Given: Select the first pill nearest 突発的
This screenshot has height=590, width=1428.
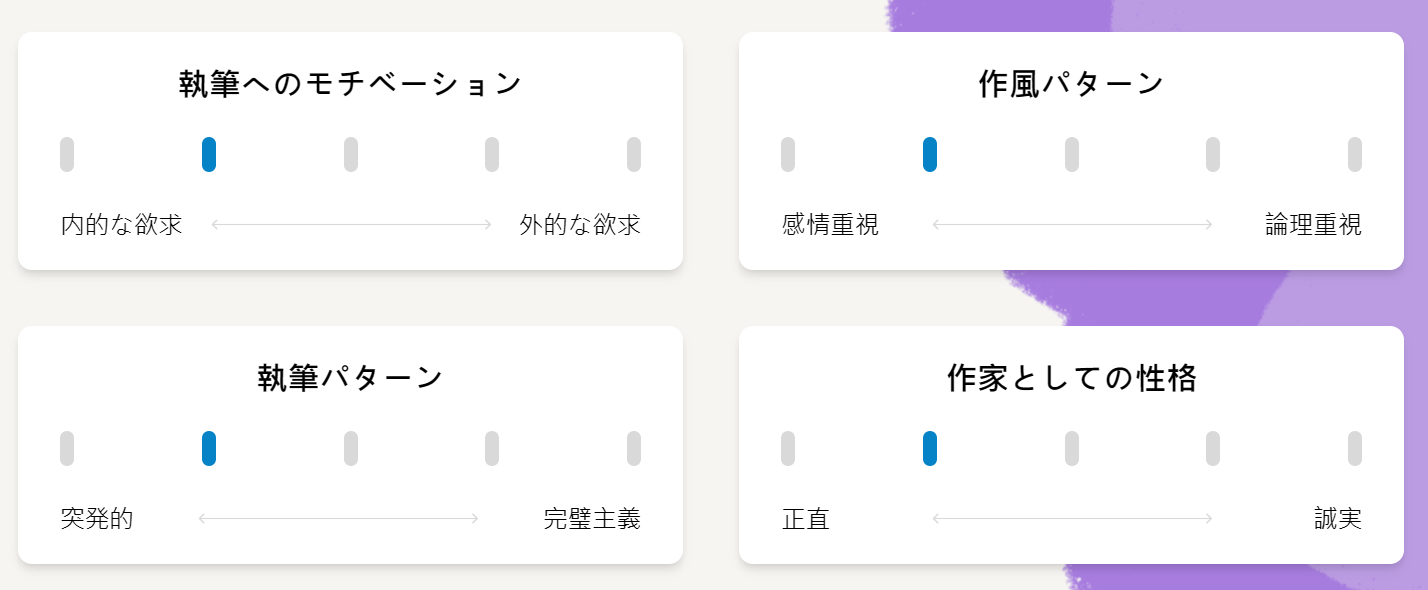Looking at the screenshot, I should (67, 449).
